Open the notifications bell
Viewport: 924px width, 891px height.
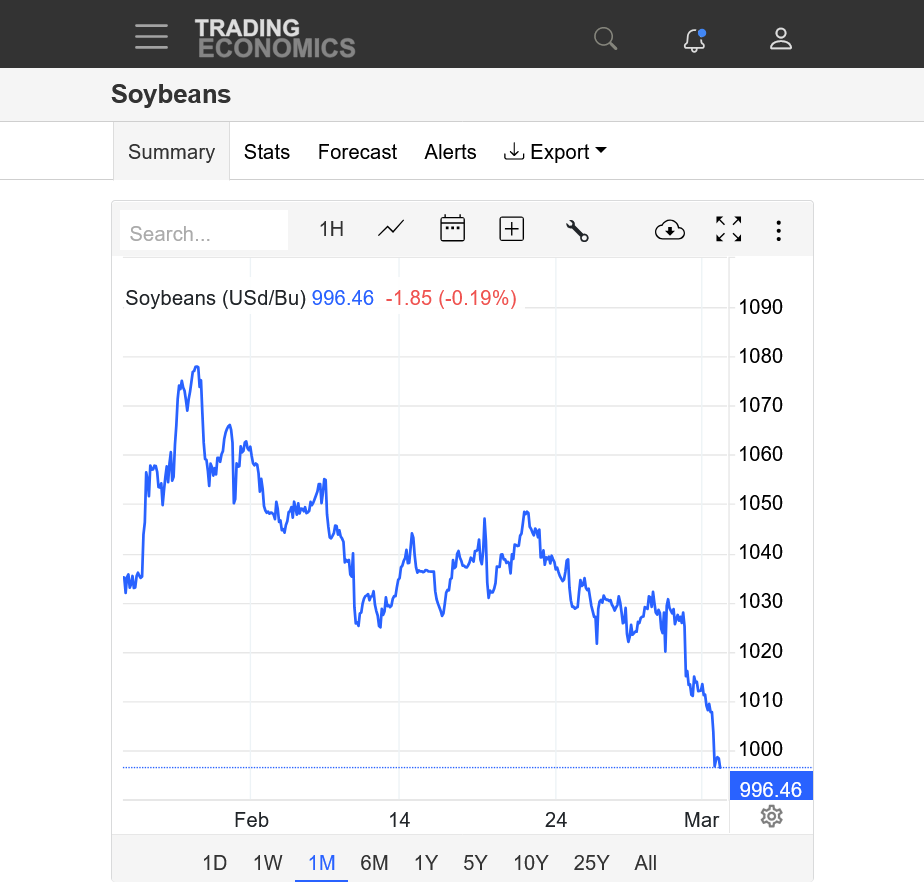click(x=694, y=40)
